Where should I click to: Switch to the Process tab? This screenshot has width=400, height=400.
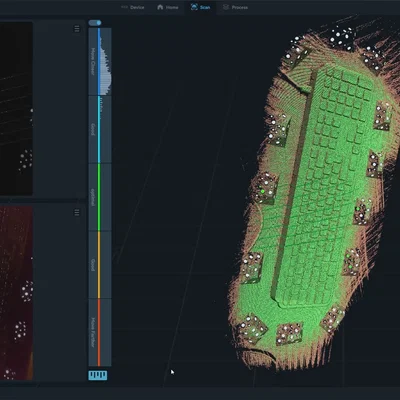pos(235,7)
